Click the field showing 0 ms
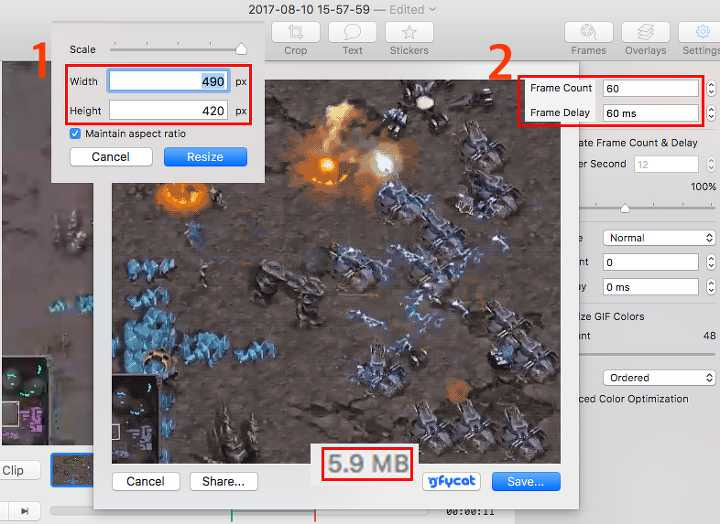 651,287
